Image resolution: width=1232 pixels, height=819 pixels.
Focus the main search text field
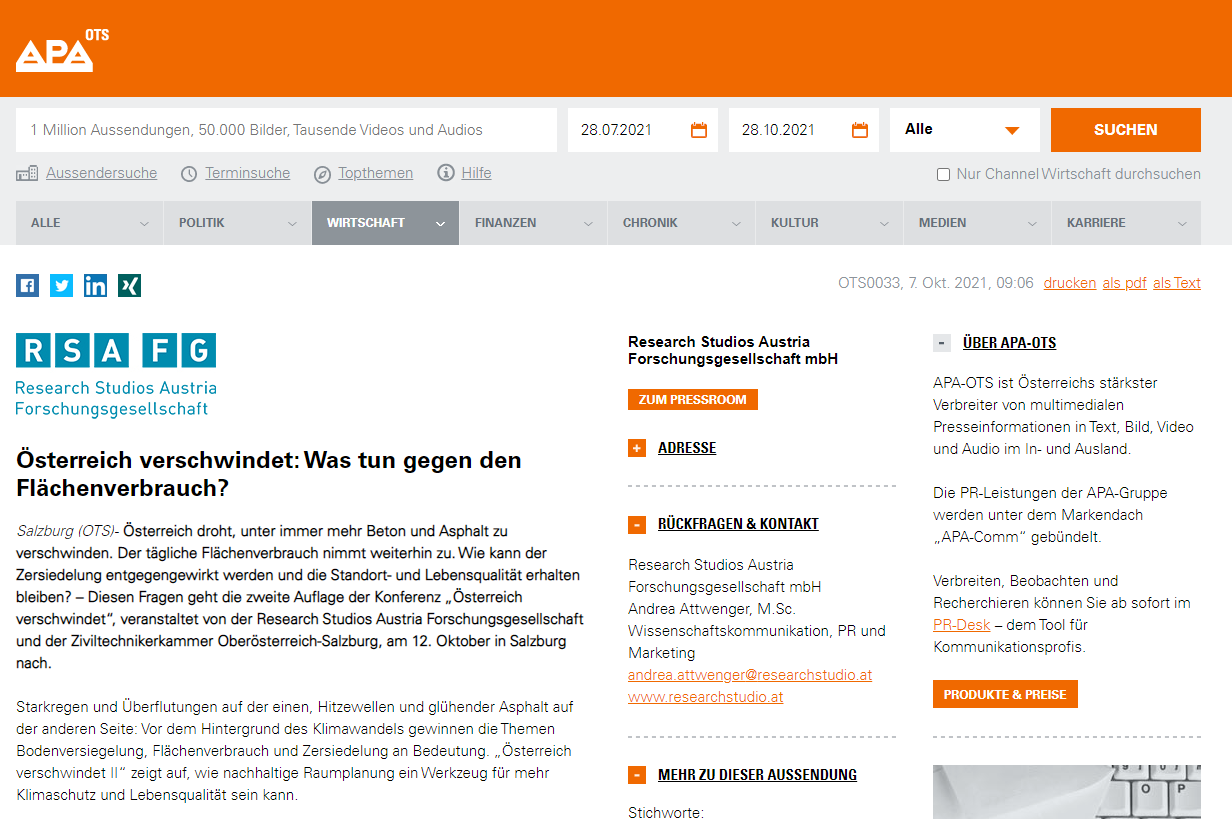click(286, 130)
